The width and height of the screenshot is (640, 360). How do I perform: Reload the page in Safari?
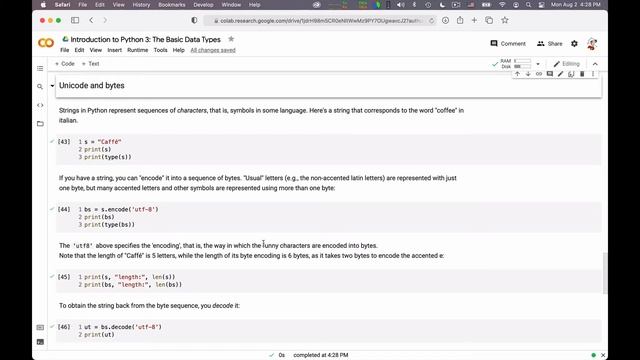(x=431, y=20)
